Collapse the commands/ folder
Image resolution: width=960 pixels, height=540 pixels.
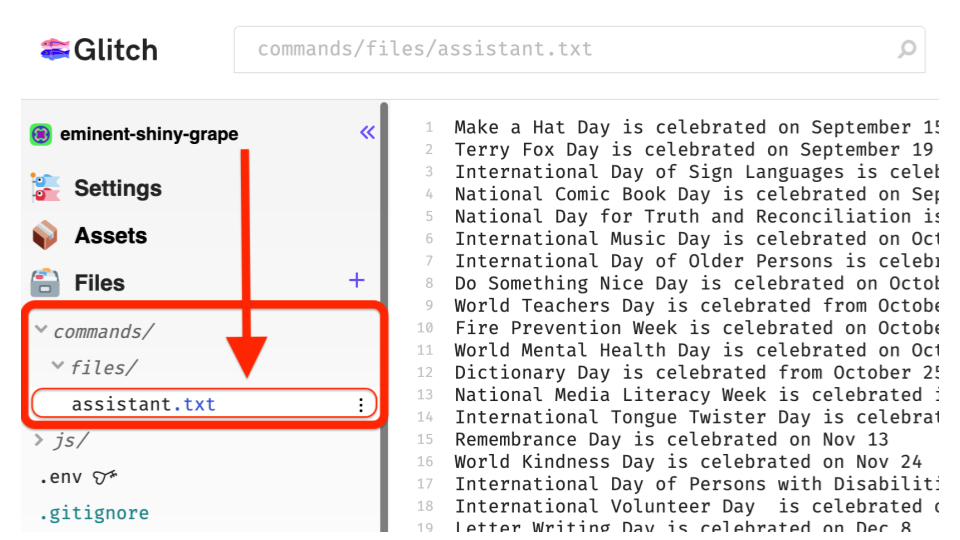click(x=41, y=329)
